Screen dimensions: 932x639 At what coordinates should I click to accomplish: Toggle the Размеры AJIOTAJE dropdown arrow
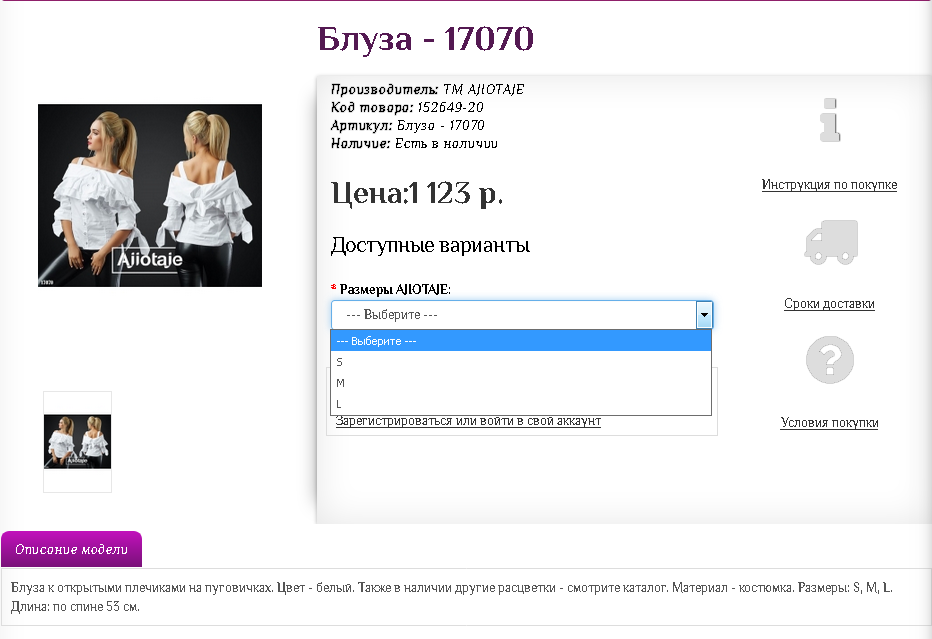704,315
